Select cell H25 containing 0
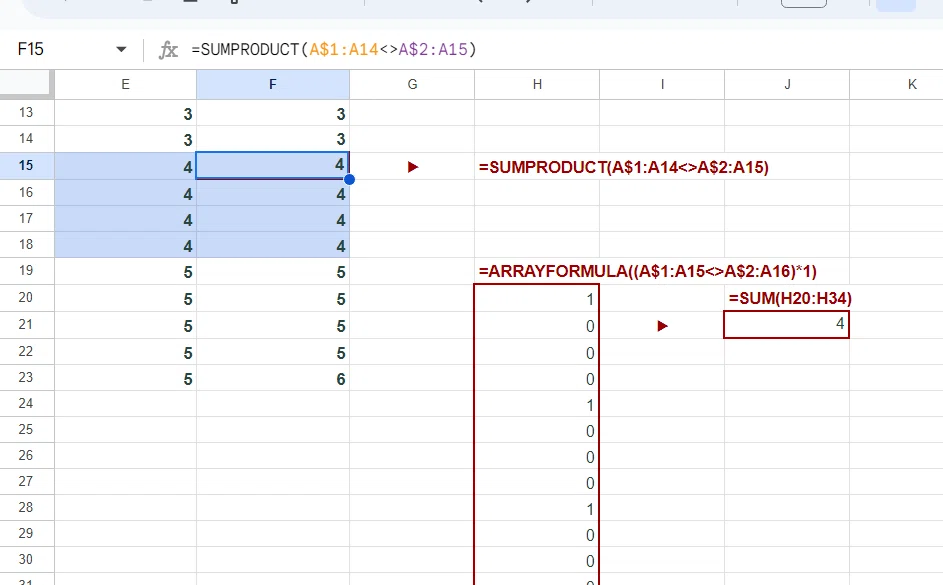Viewport: 943px width, 585px height. pos(537,430)
